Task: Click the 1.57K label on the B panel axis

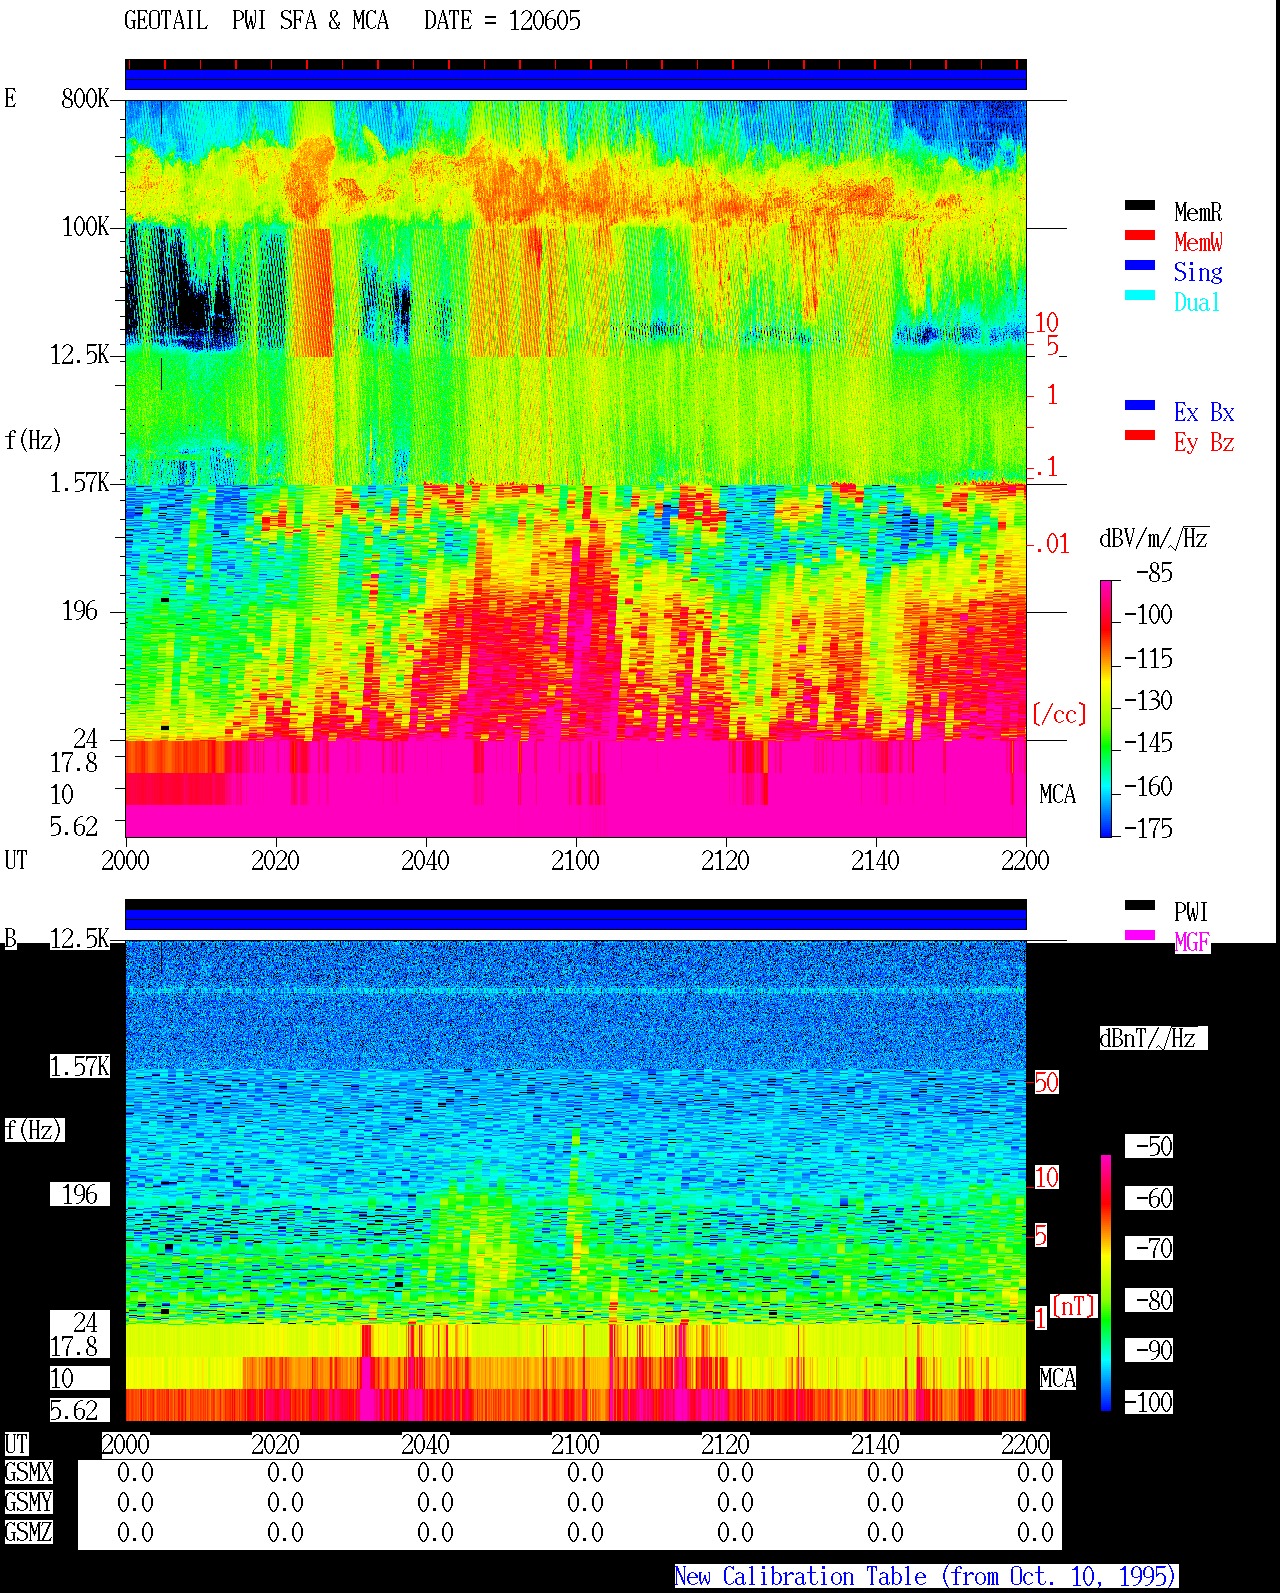Action: (x=80, y=1067)
